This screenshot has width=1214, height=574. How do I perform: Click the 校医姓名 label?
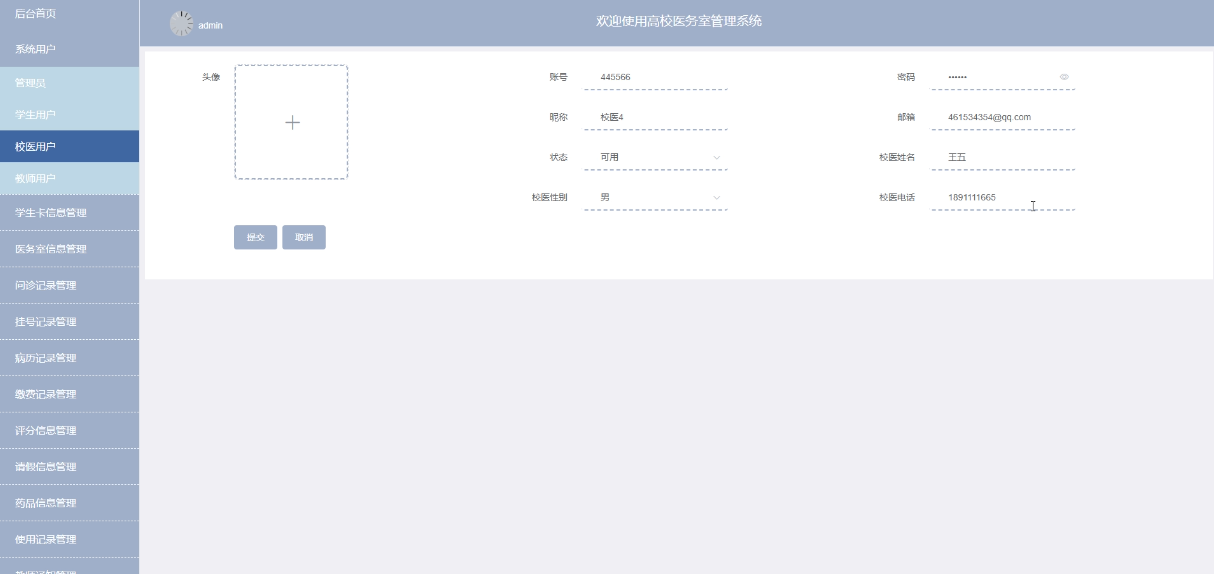coord(897,157)
